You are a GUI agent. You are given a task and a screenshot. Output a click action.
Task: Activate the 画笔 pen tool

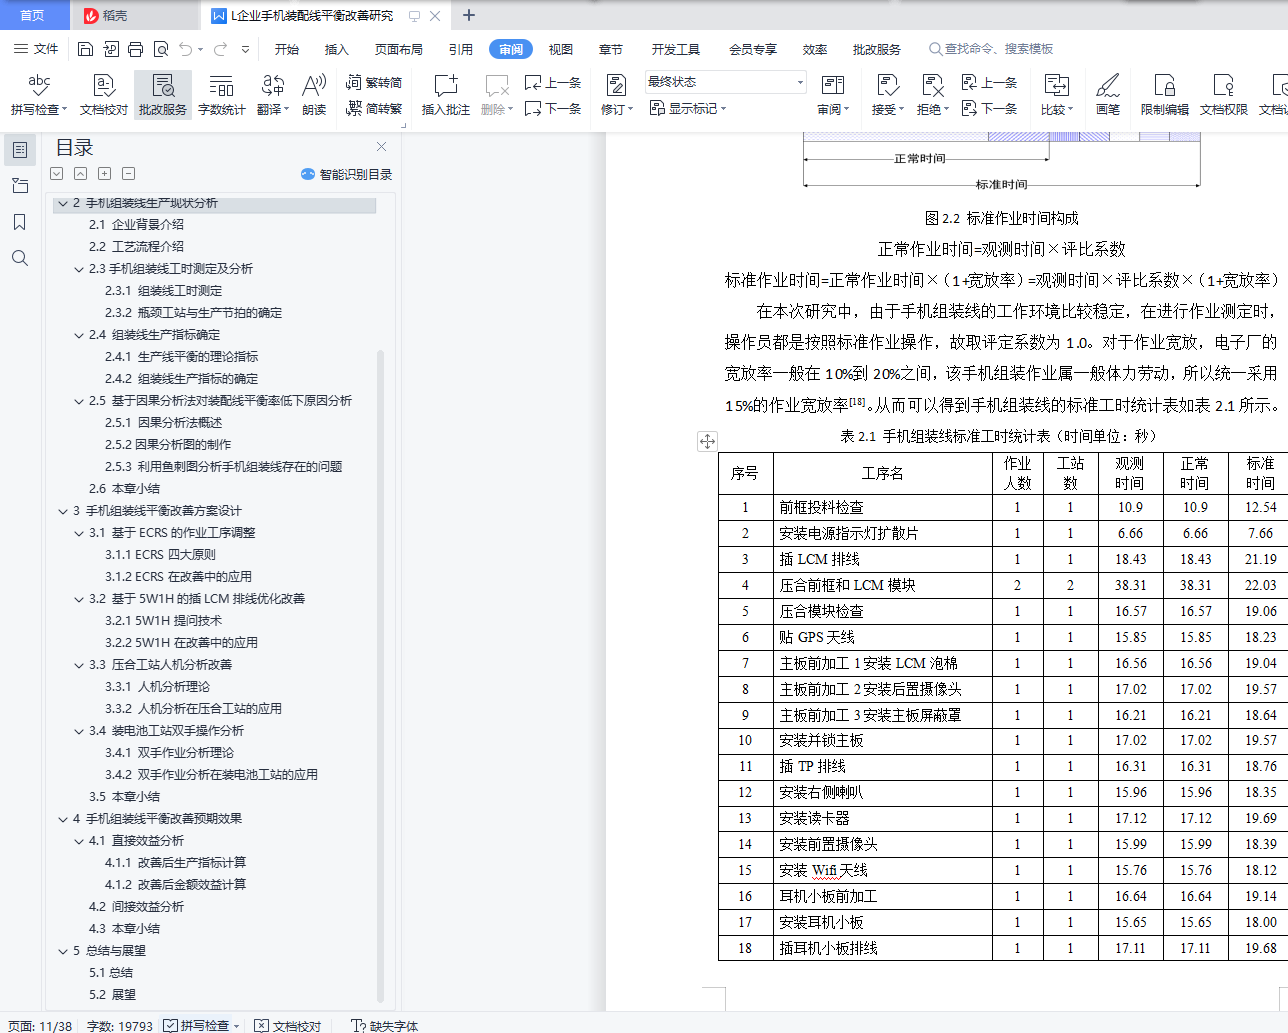point(1108,96)
